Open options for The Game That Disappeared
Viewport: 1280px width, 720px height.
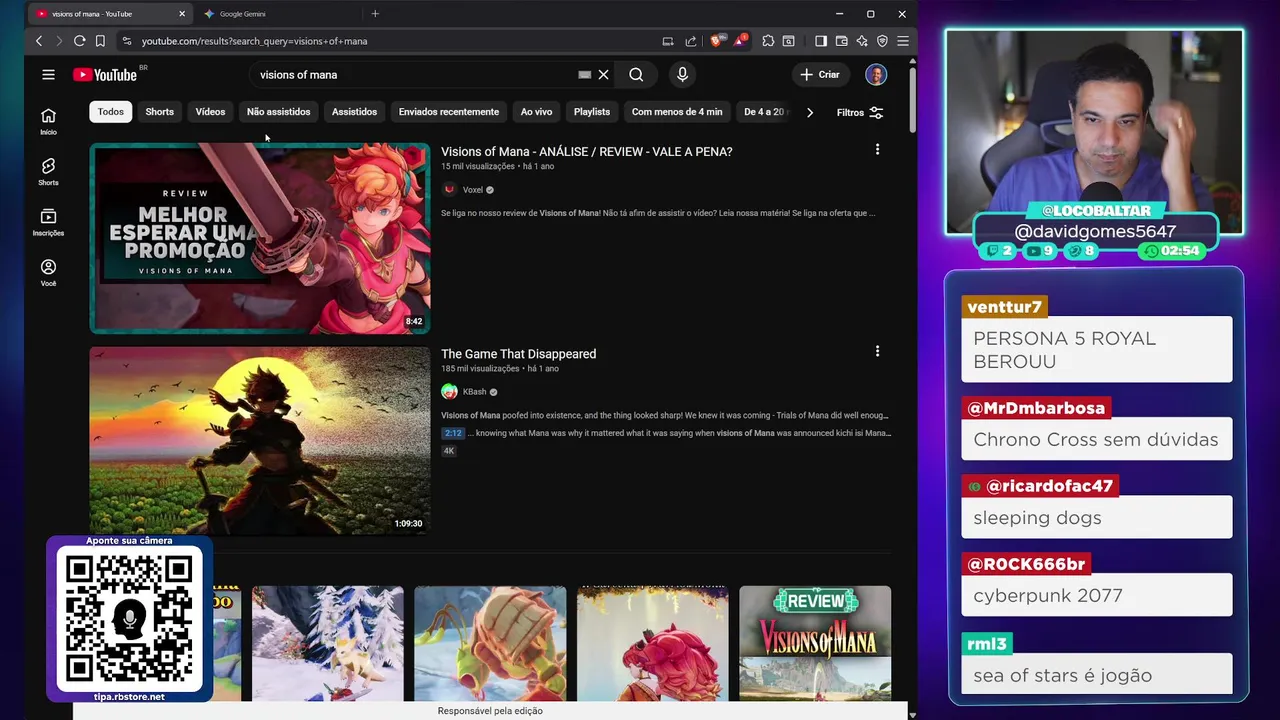877,351
